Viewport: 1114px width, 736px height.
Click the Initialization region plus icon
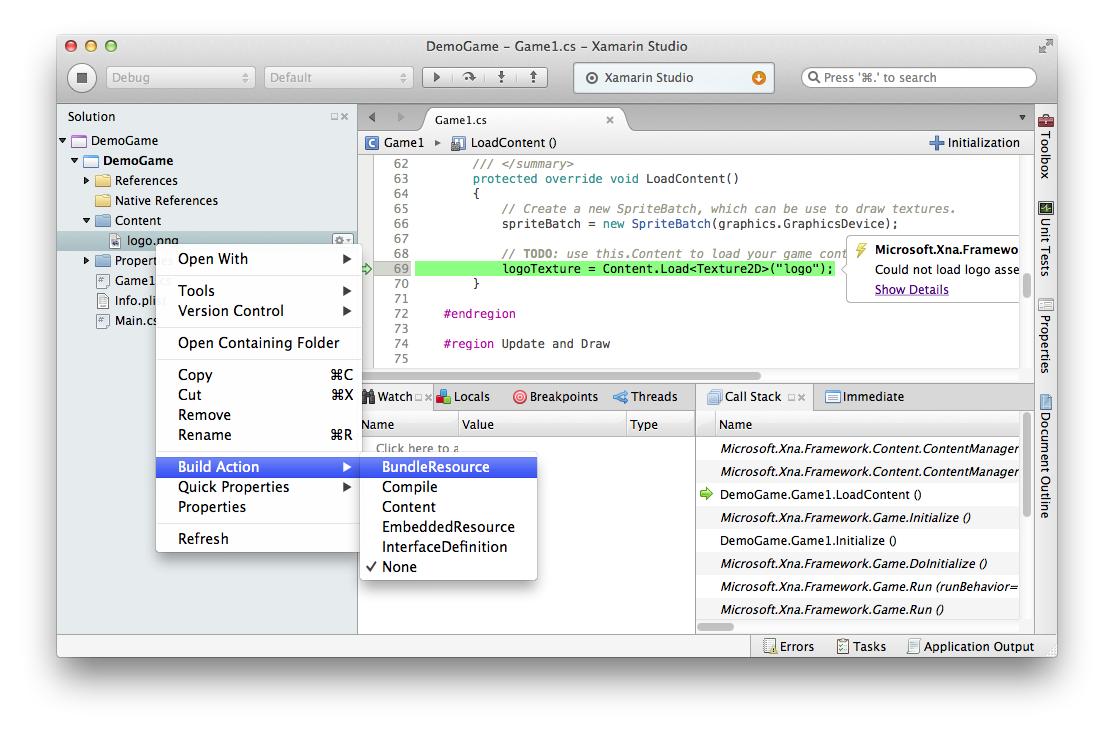936,143
